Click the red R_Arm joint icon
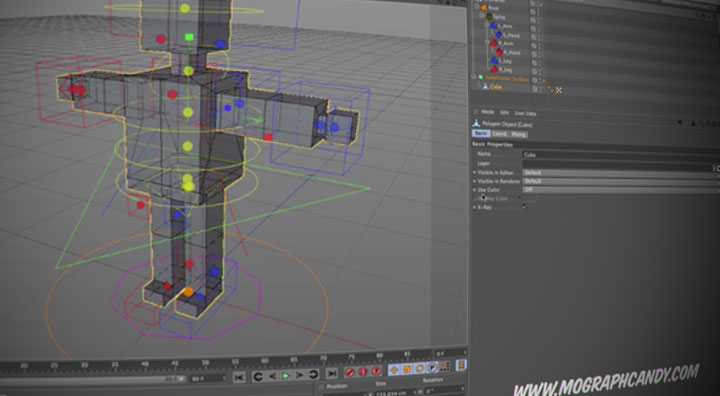720x396 pixels. click(x=494, y=43)
